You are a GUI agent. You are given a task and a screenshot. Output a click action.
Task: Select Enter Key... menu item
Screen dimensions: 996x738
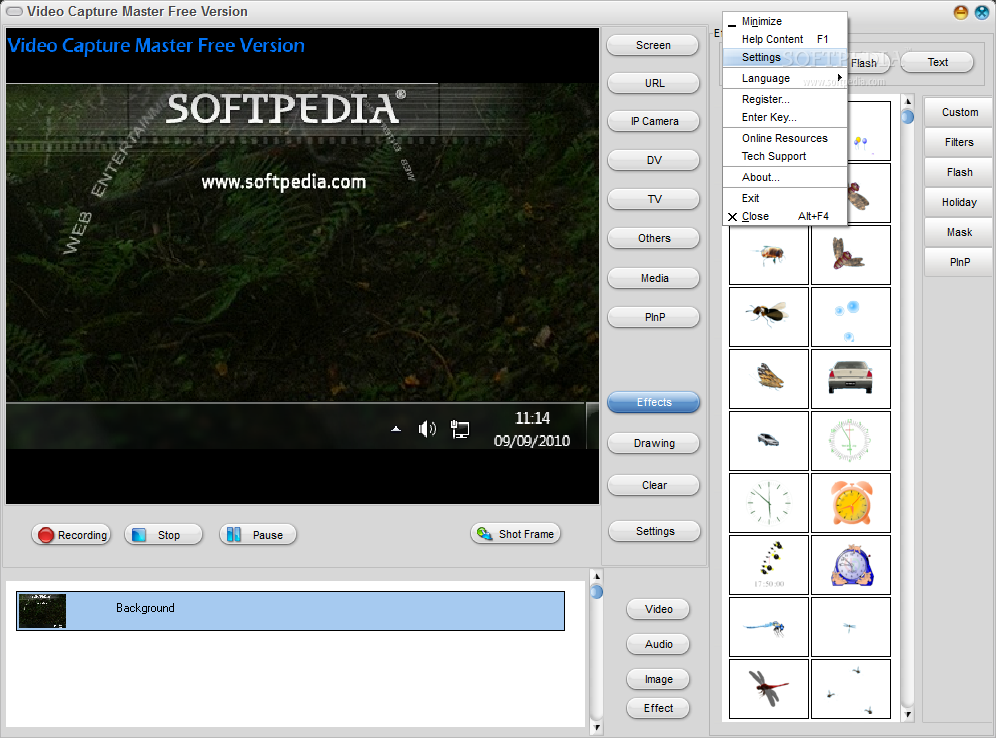click(785, 117)
